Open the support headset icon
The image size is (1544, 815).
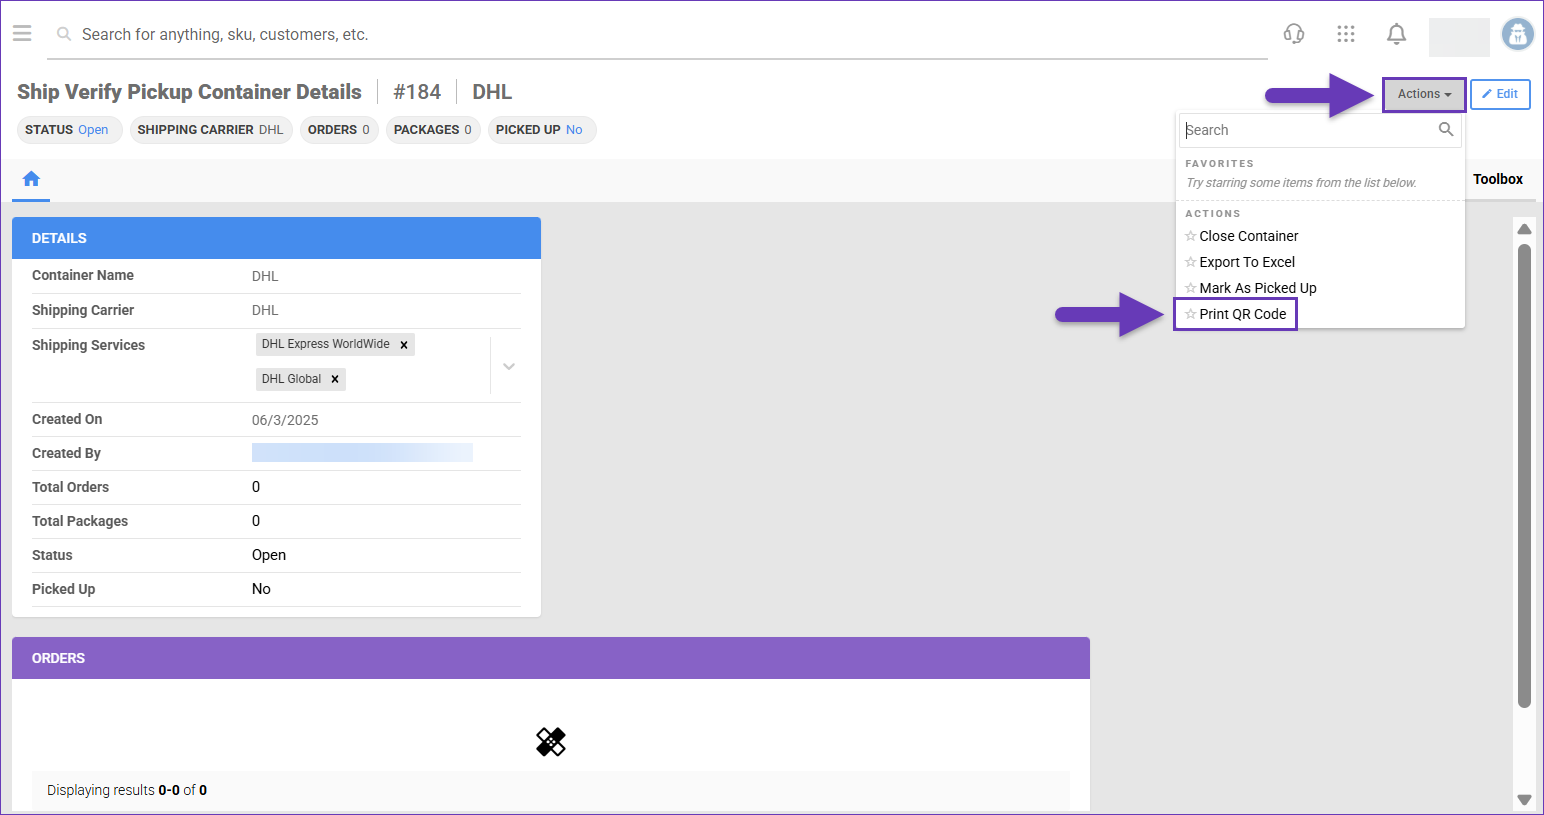(1294, 34)
